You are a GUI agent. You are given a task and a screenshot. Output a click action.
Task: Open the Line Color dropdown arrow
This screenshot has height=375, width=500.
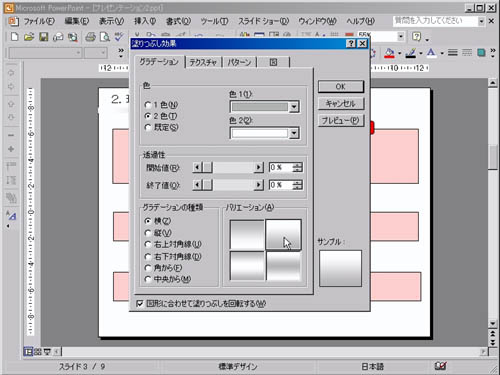pyautogui.click(x=421, y=53)
